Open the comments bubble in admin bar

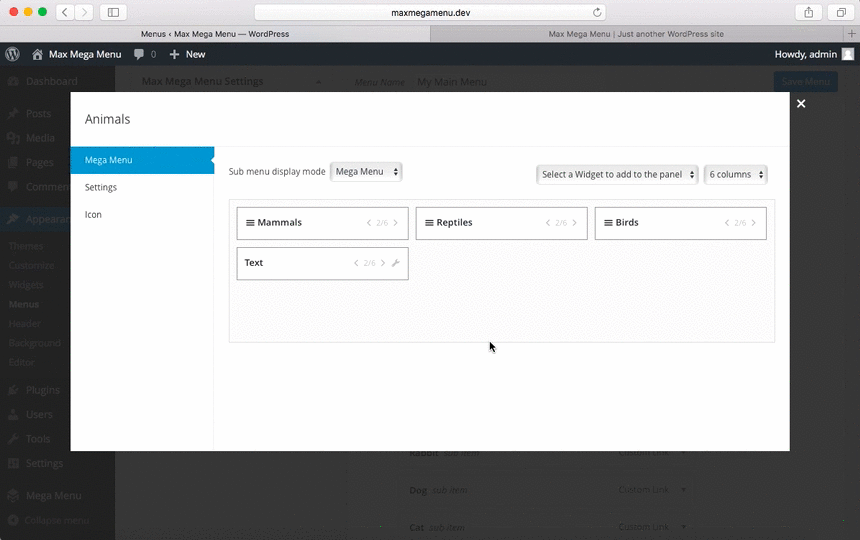[x=139, y=54]
